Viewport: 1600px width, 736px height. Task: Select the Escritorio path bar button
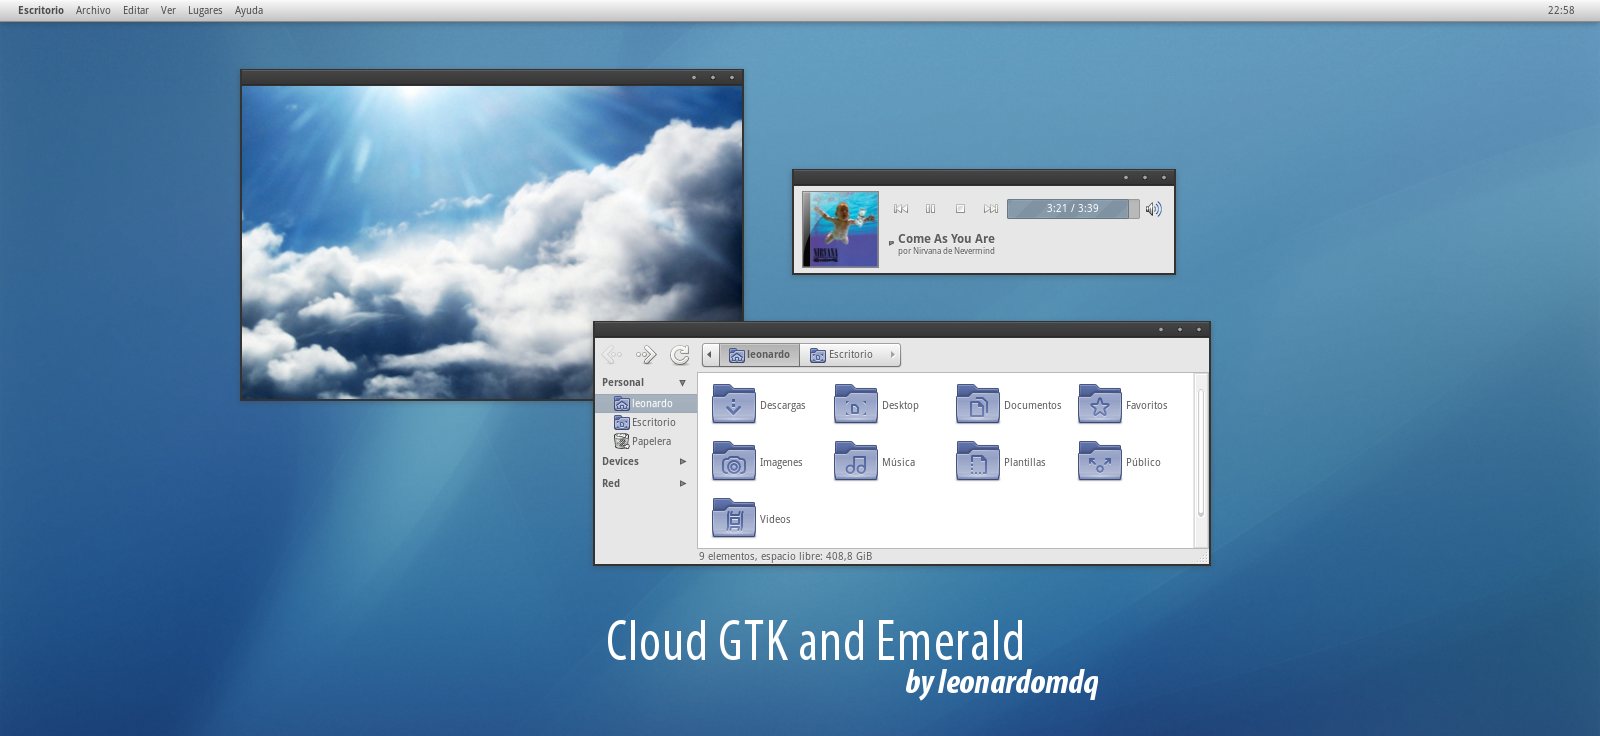842,354
